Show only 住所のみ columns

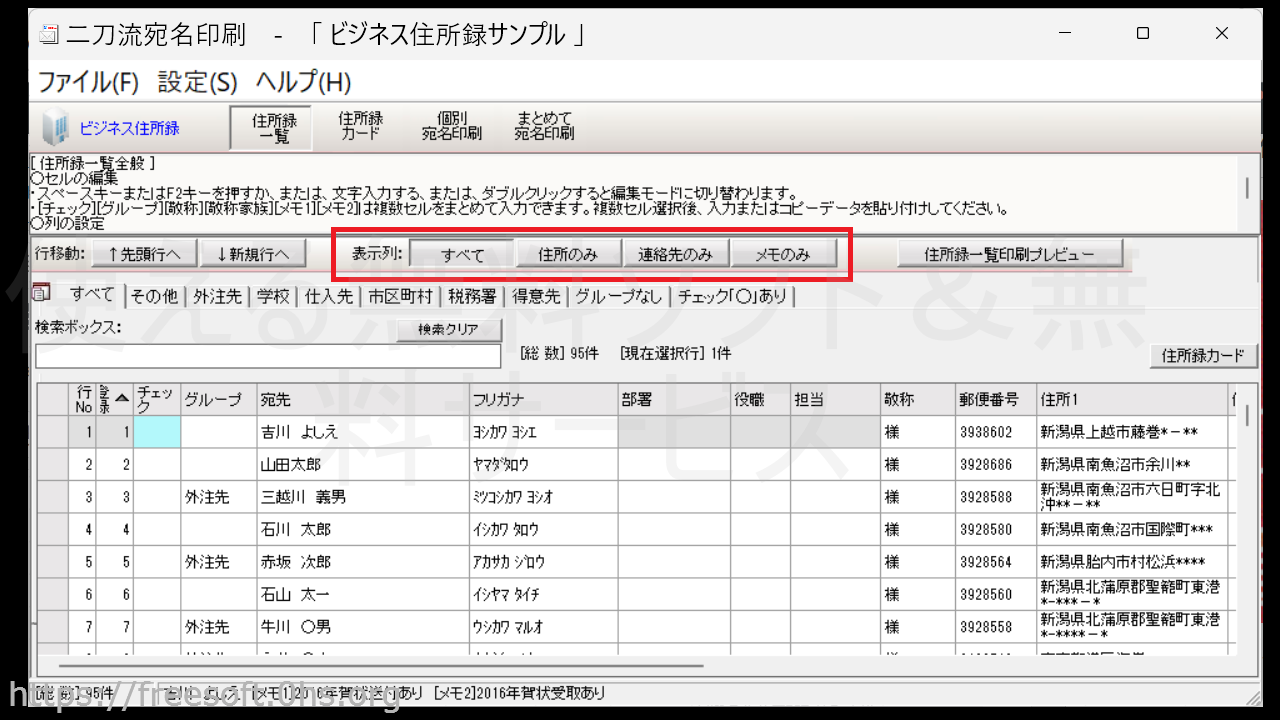tap(568, 254)
